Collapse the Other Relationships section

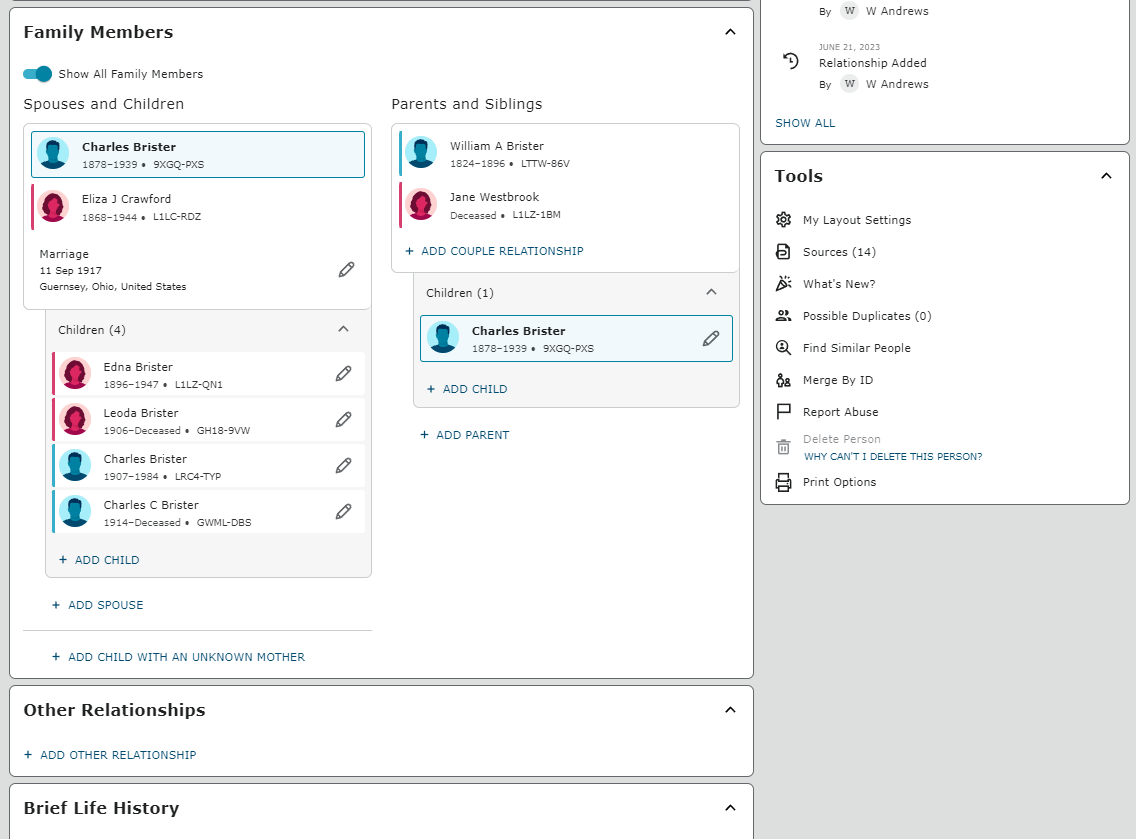(x=730, y=710)
